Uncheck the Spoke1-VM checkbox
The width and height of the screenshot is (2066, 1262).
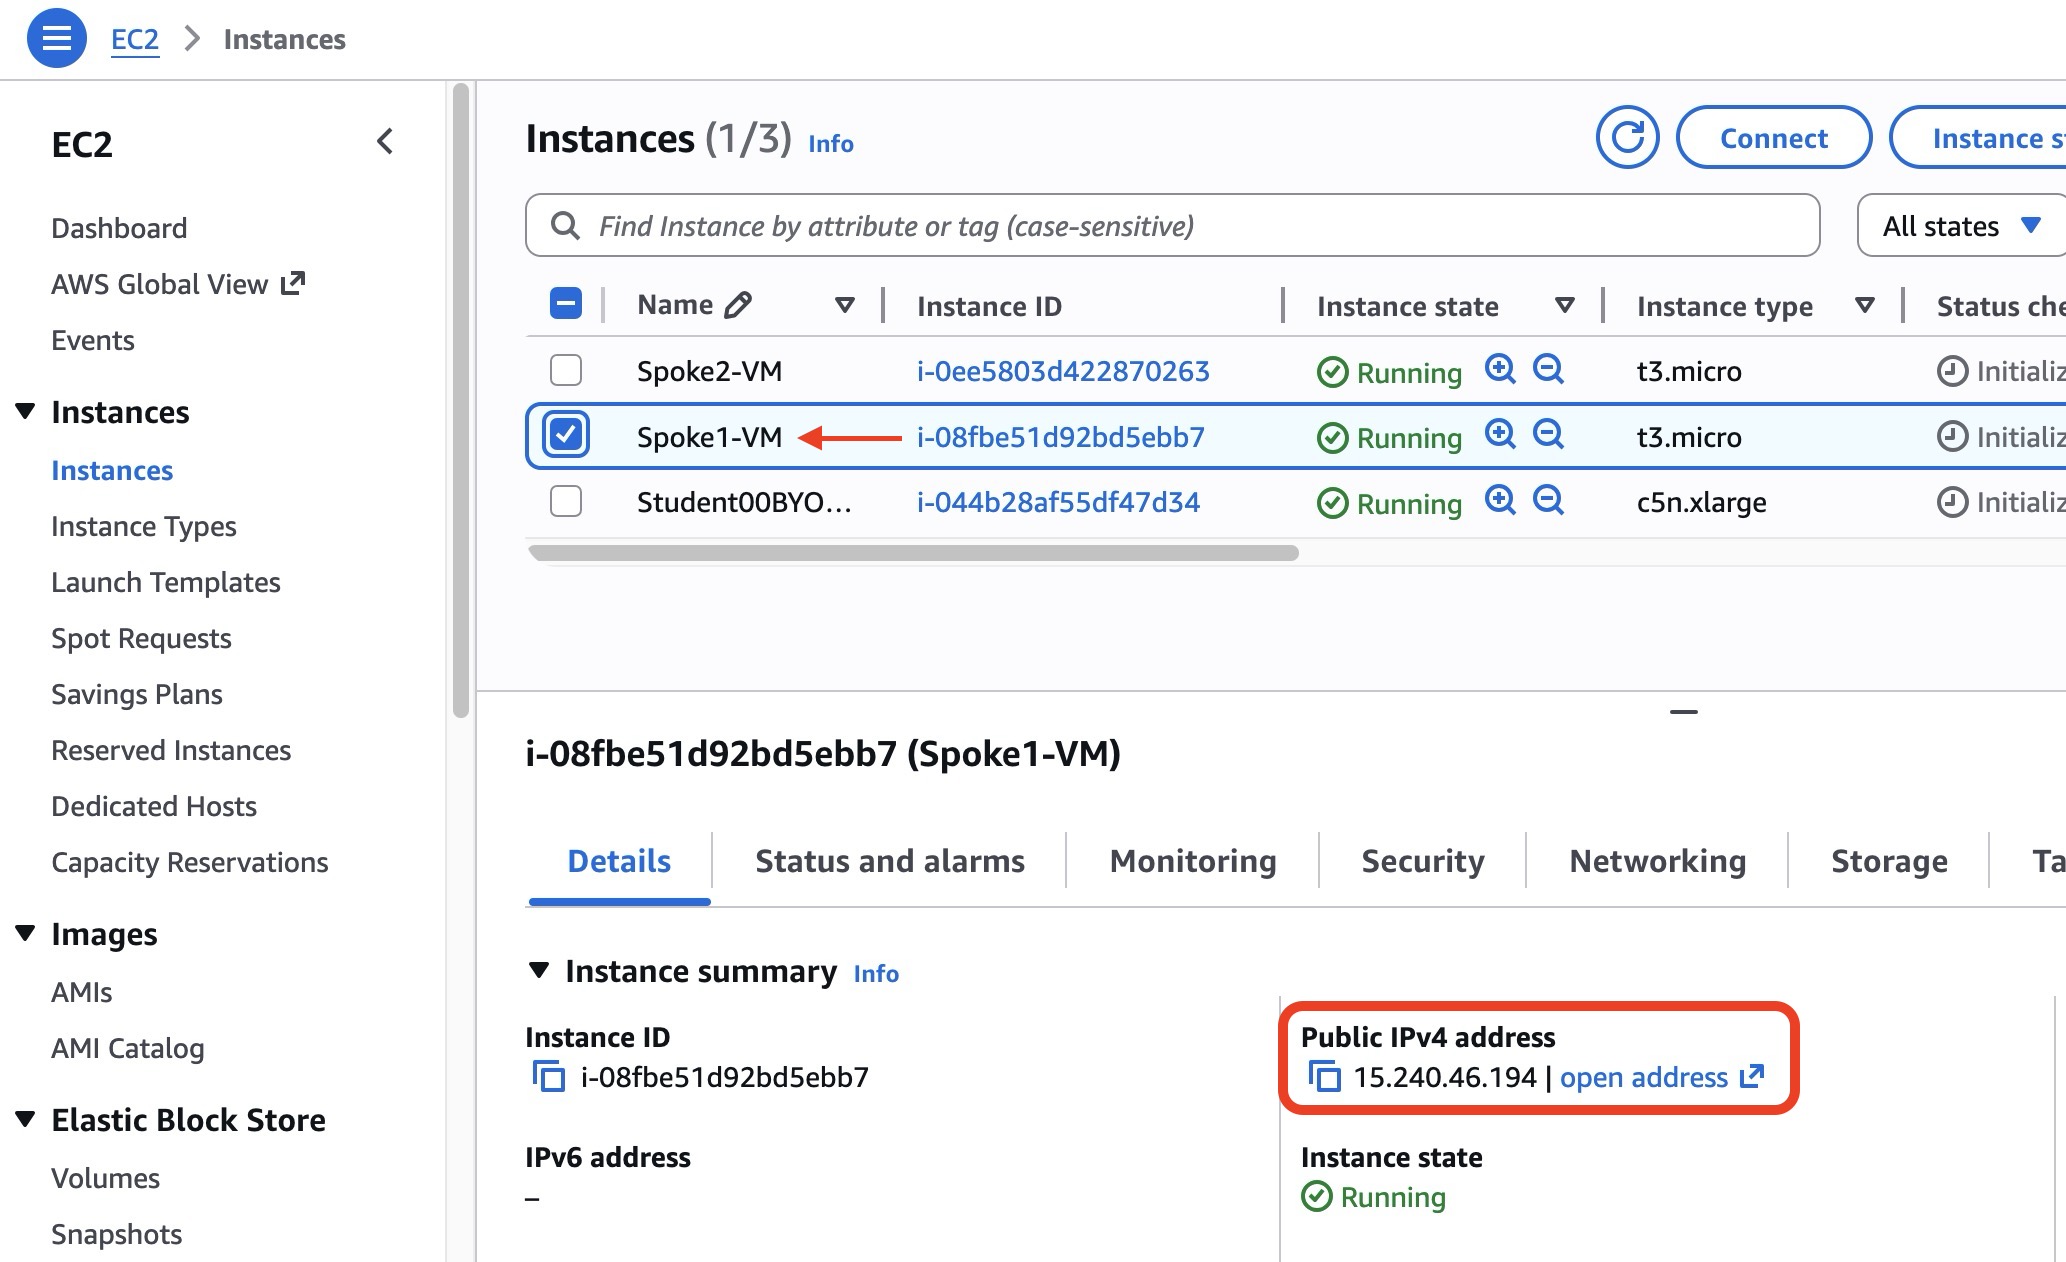(x=566, y=435)
